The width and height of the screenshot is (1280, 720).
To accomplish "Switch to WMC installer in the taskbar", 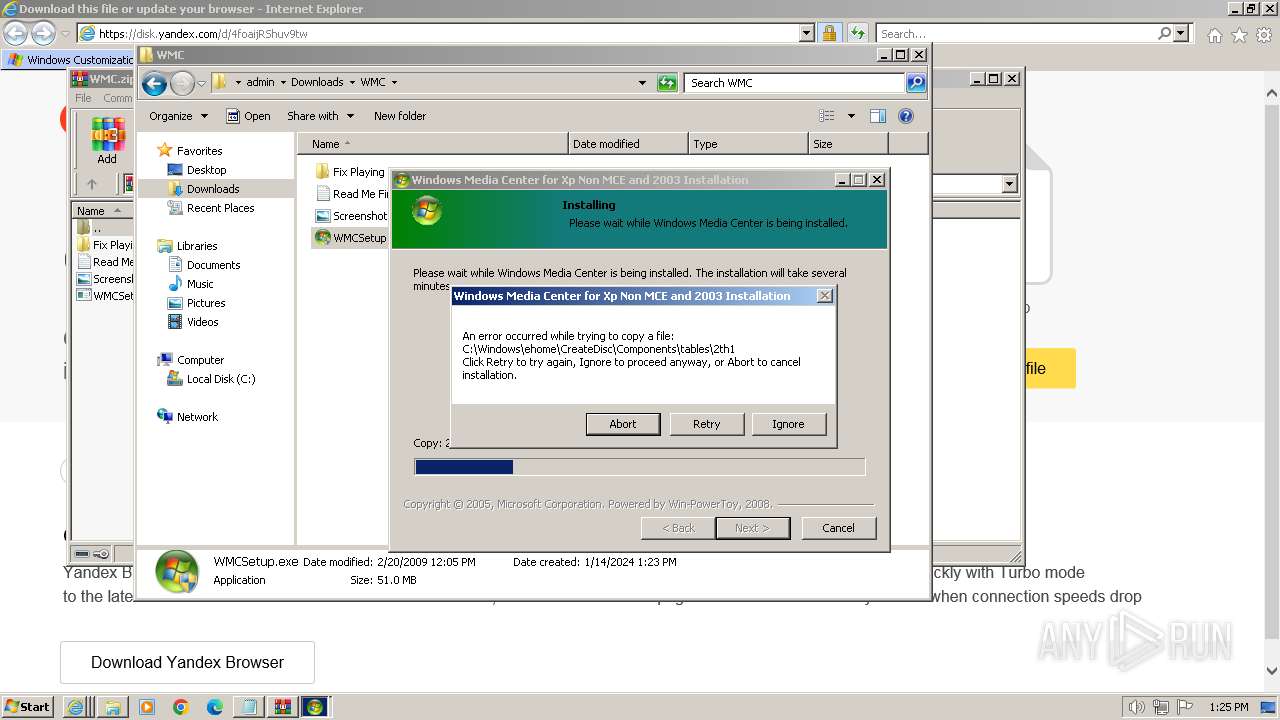I will (315, 706).
